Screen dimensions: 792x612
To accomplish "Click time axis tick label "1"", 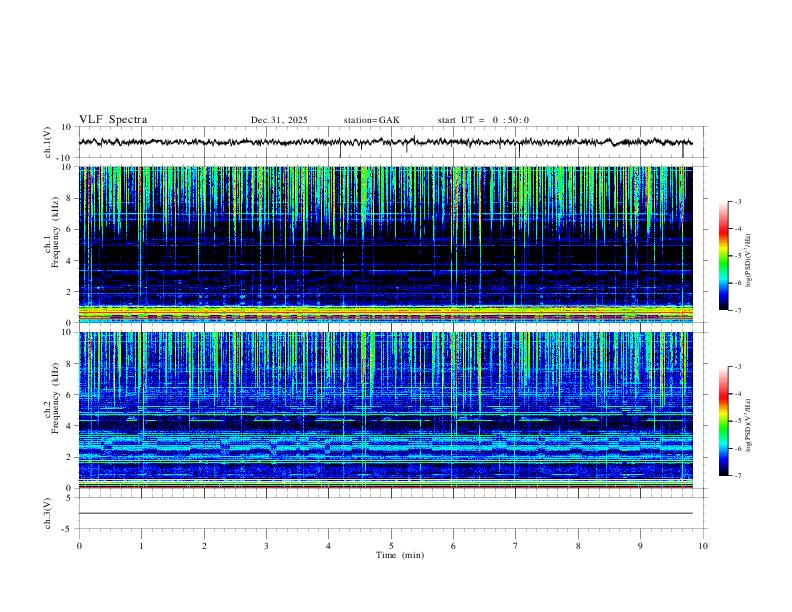I will (141, 546).
